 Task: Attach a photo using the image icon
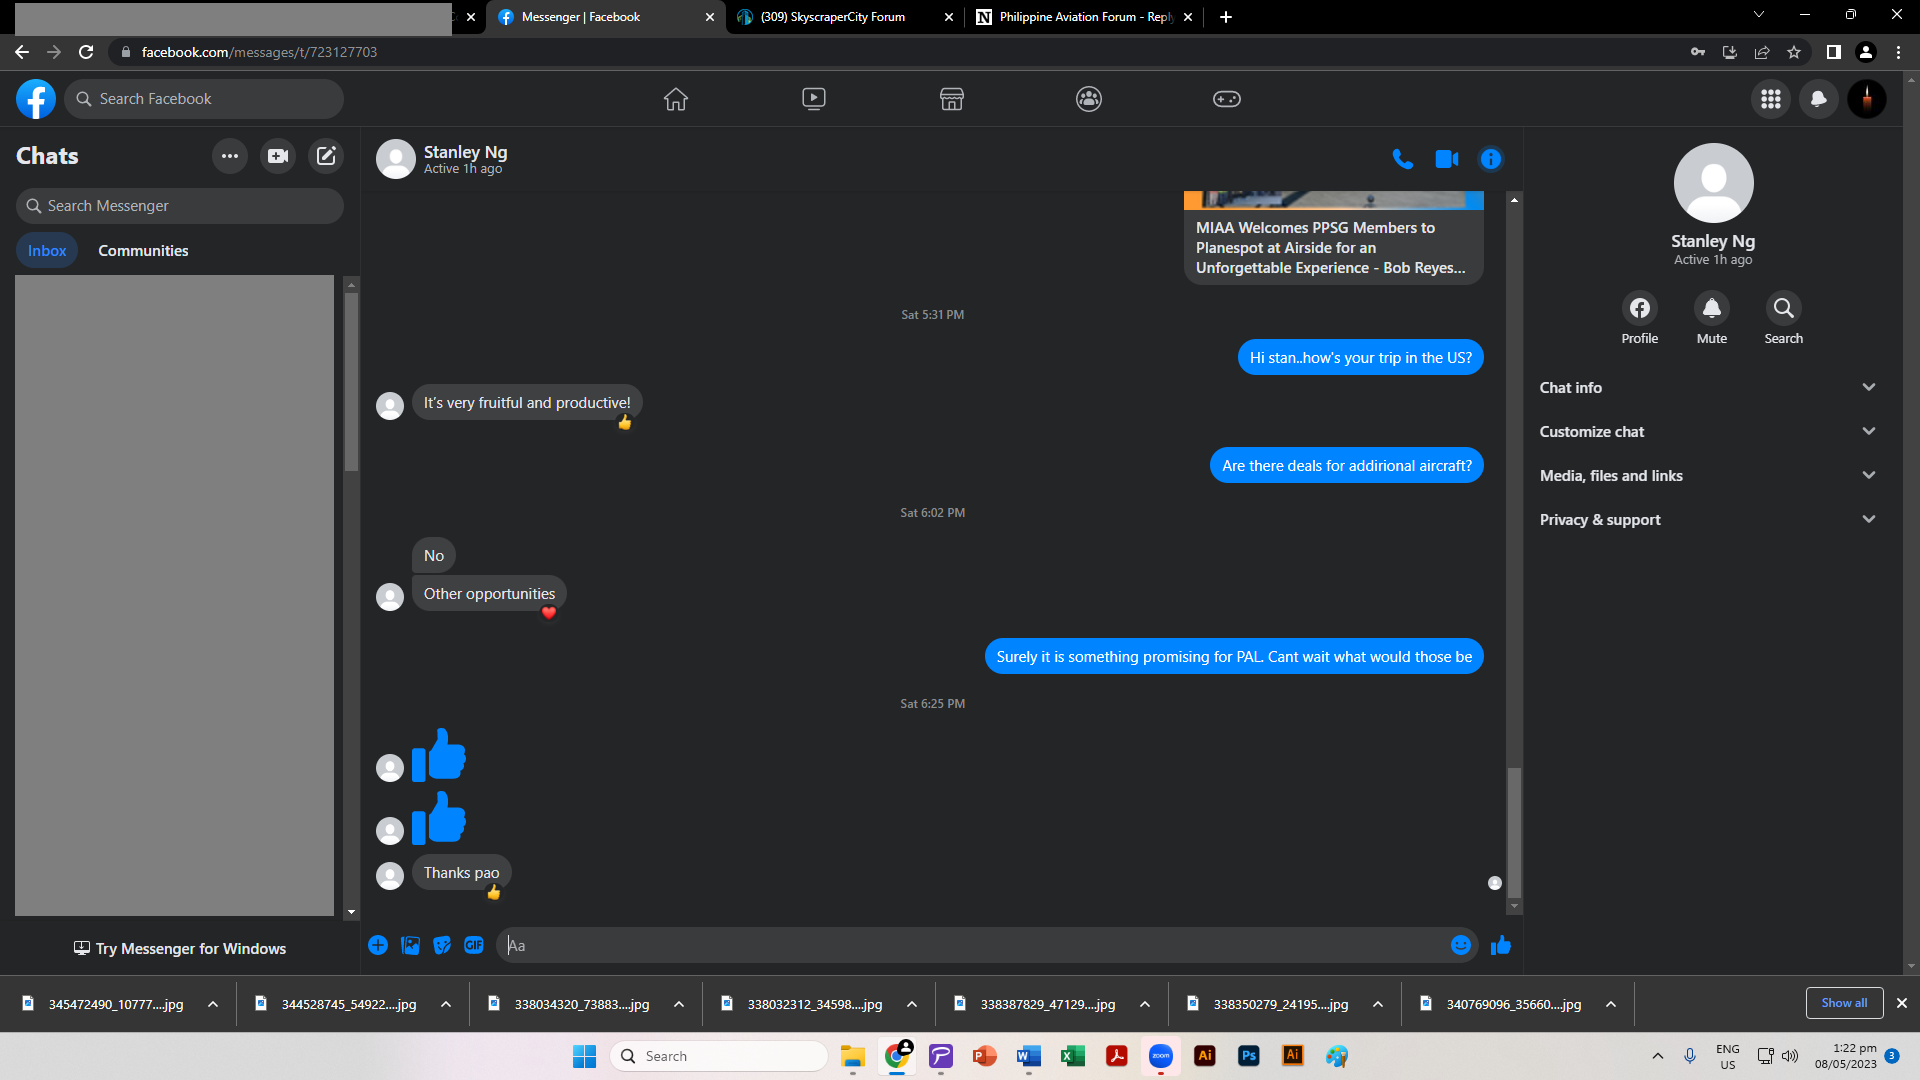tap(410, 945)
